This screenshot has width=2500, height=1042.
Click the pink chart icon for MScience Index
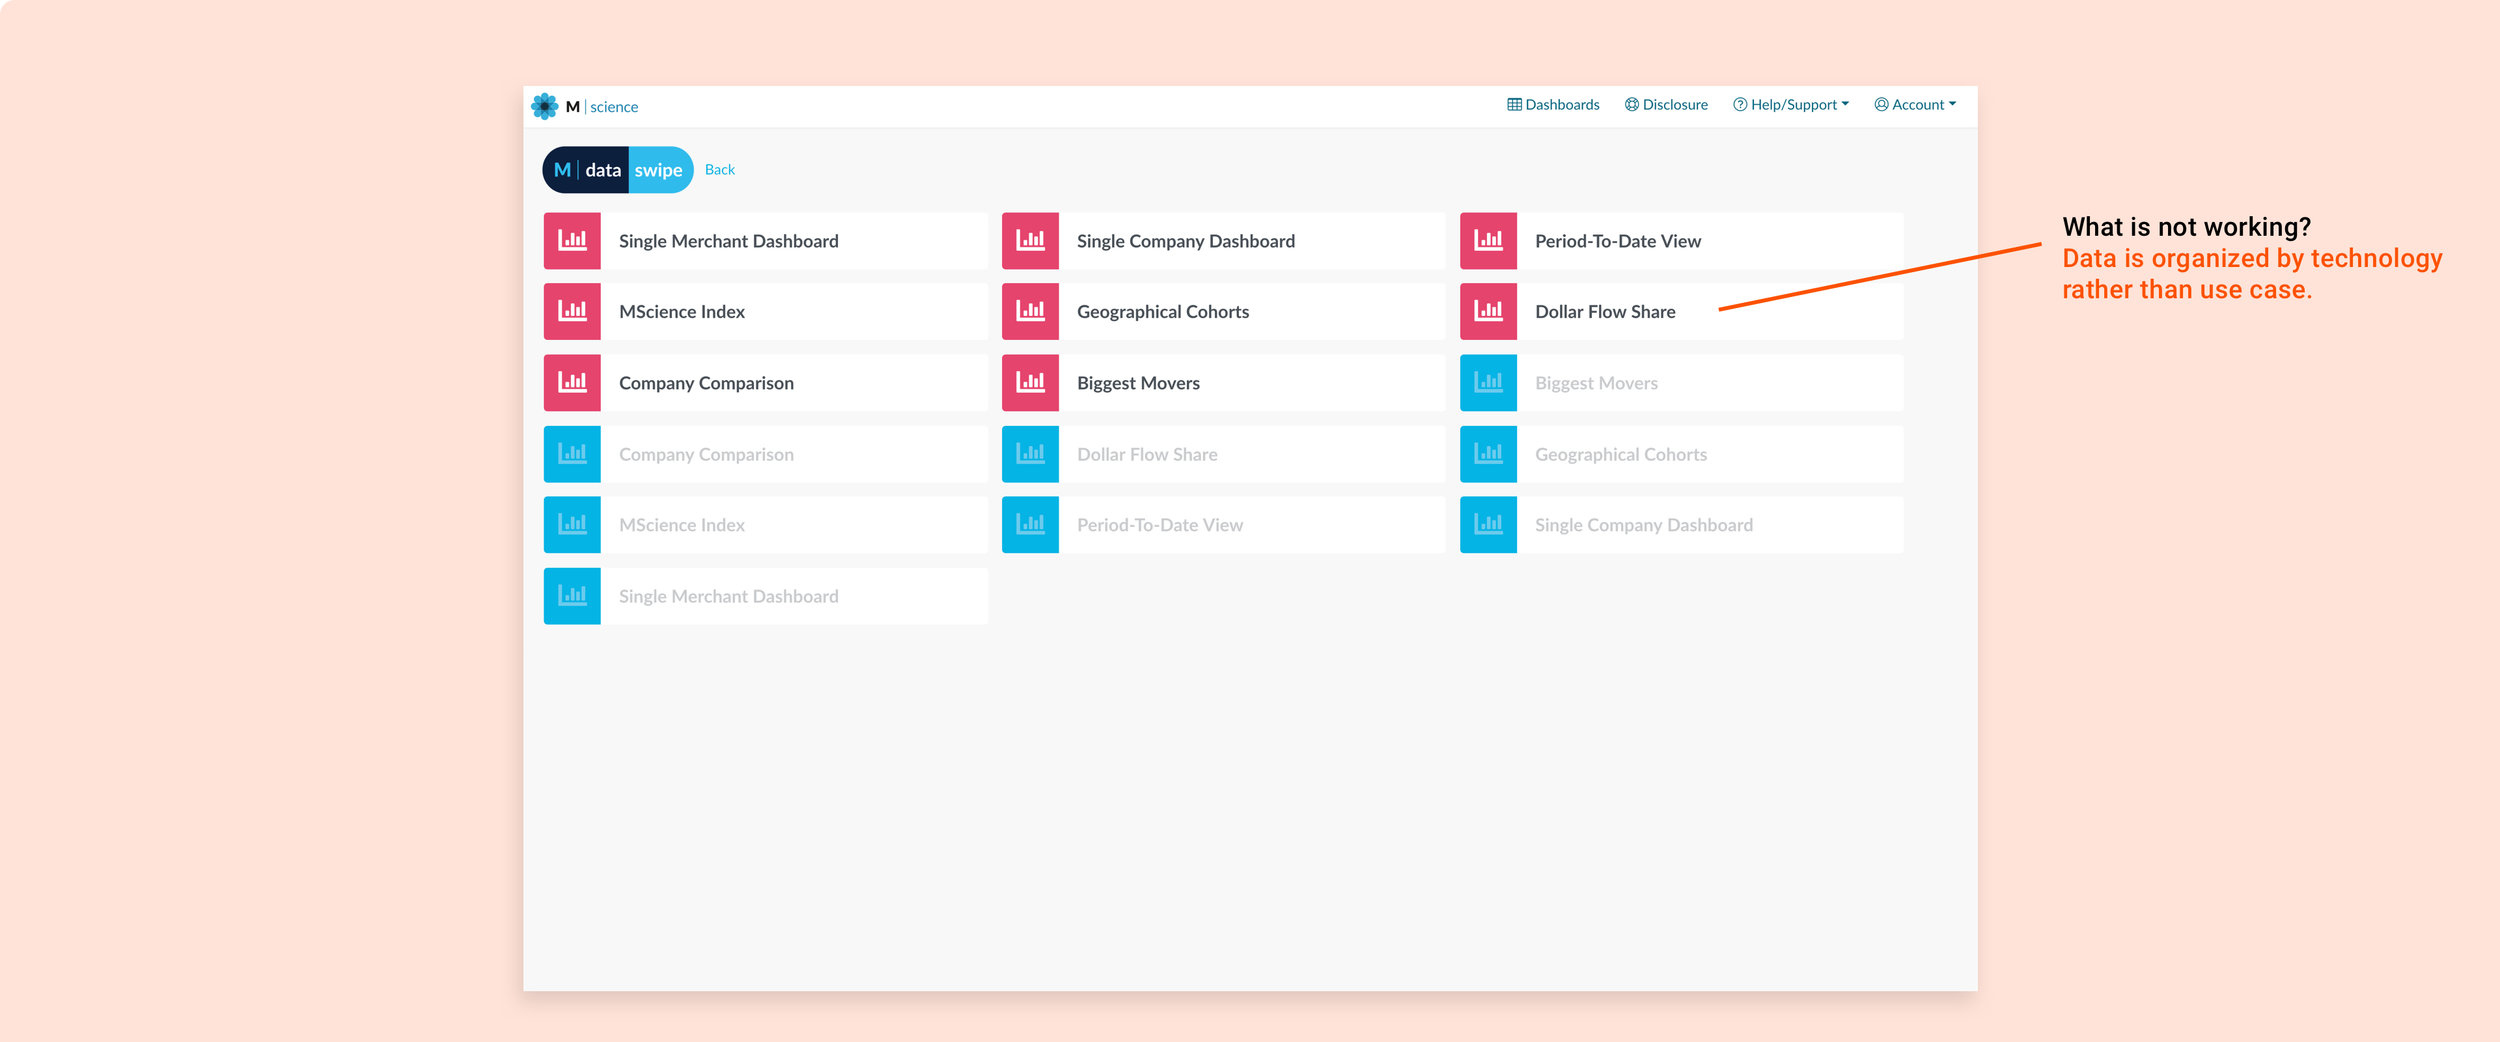[572, 312]
